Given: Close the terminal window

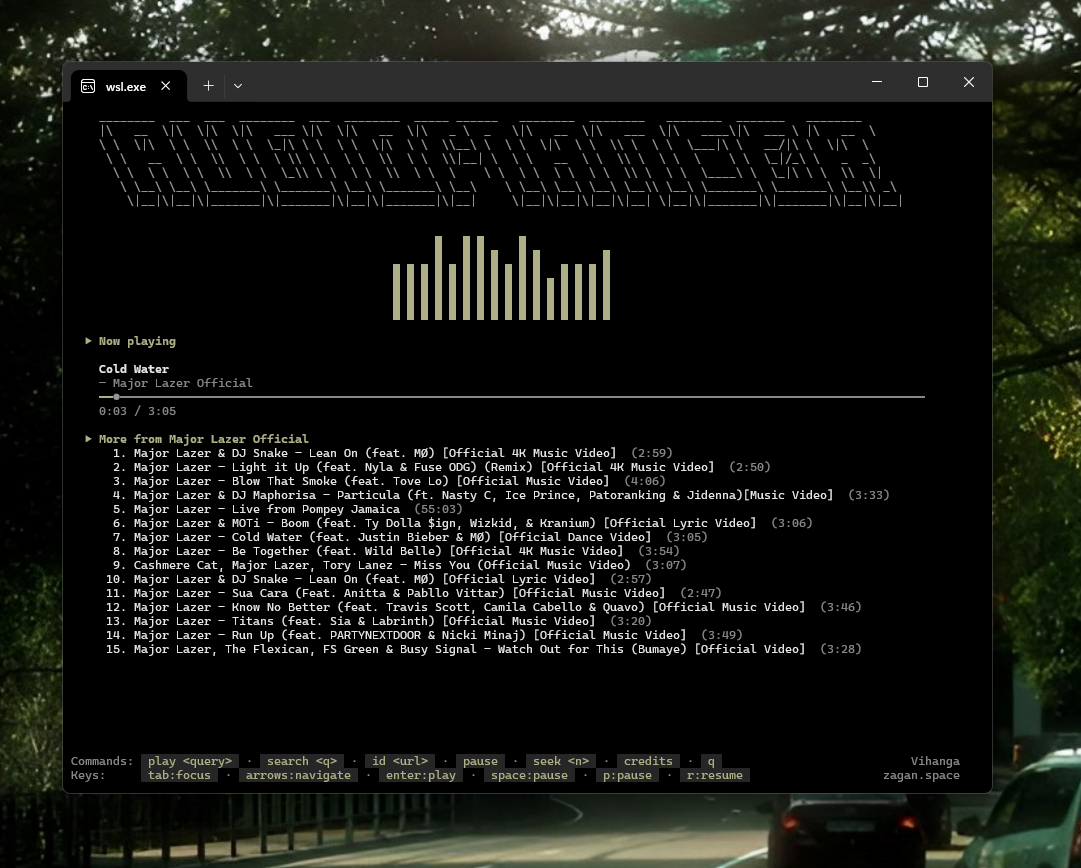Looking at the screenshot, I should (x=969, y=82).
